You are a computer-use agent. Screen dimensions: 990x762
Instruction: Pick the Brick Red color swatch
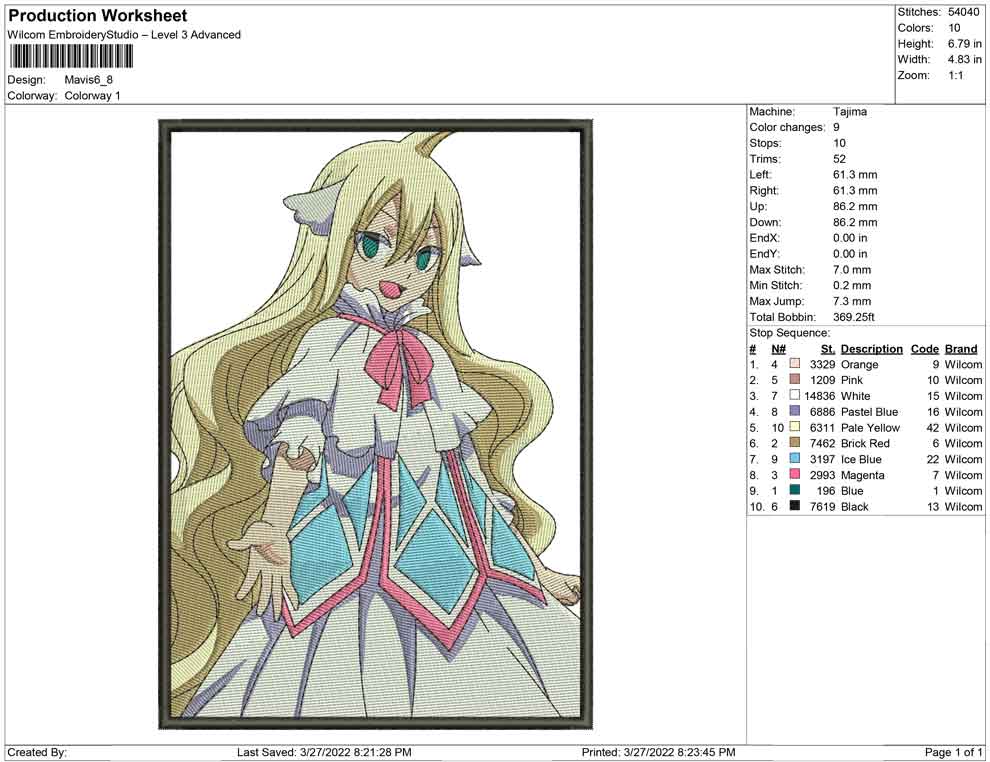click(795, 443)
